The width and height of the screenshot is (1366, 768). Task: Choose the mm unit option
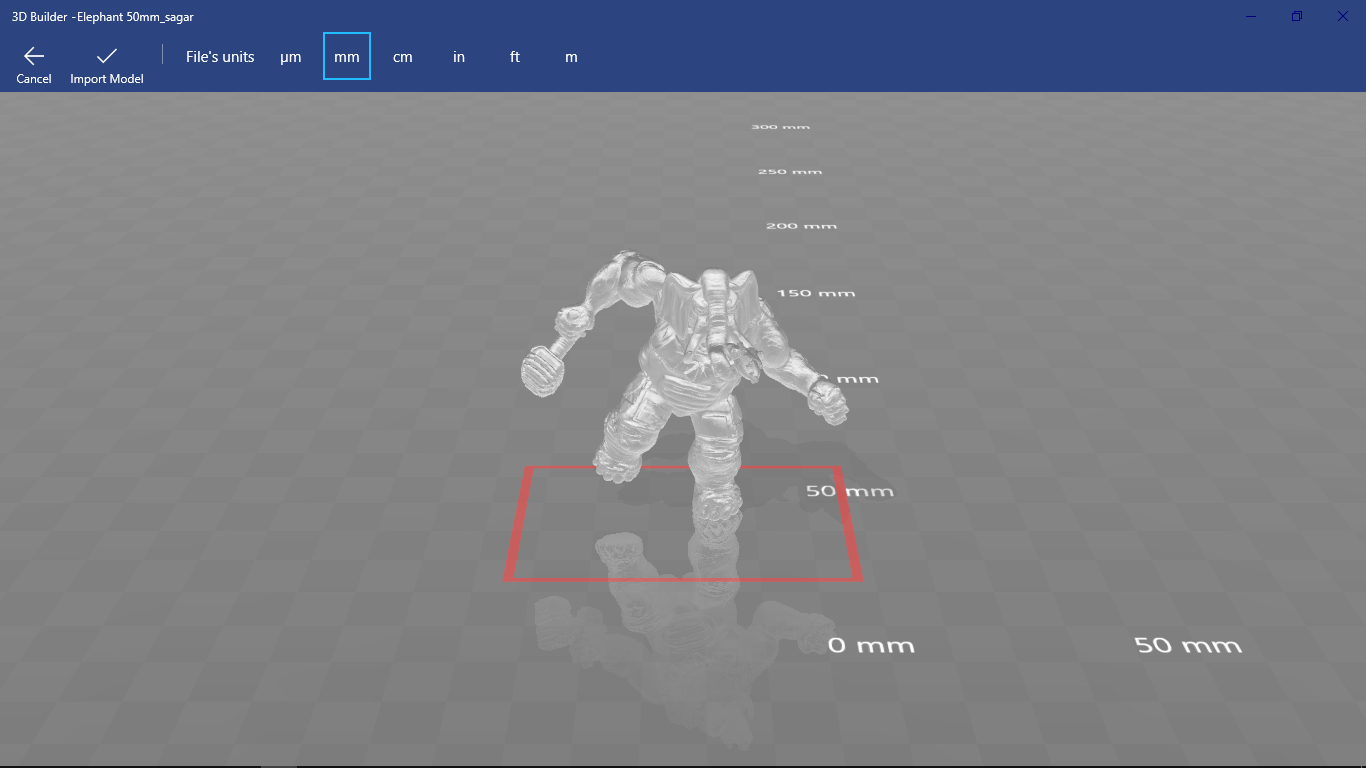[347, 57]
